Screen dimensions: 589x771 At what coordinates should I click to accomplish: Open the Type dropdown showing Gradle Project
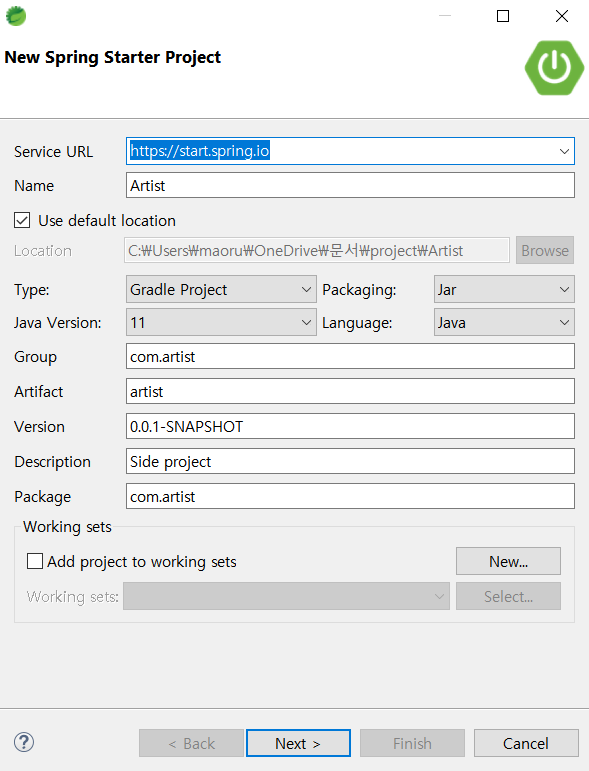(221, 289)
